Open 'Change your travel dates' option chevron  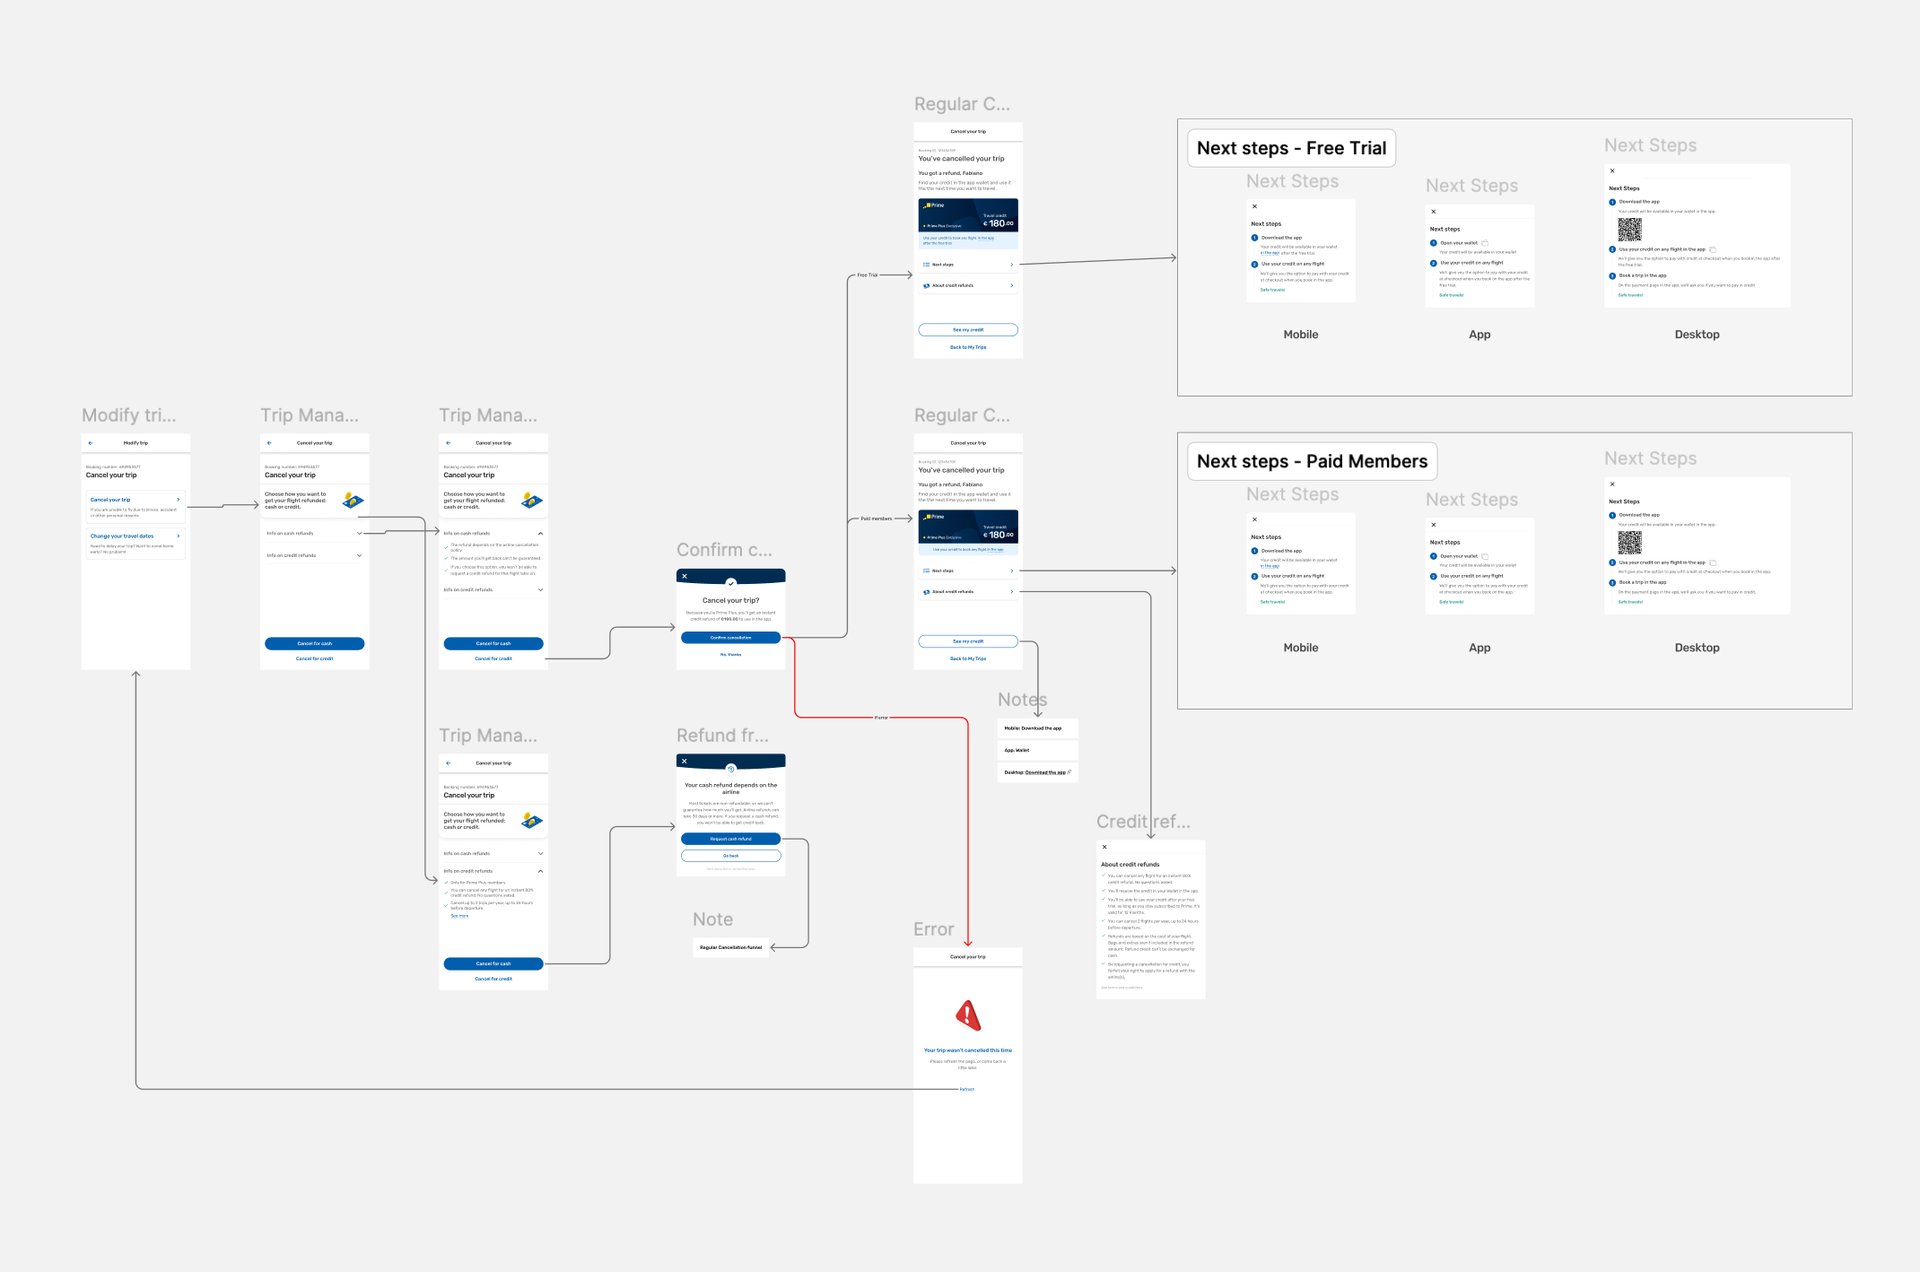(x=178, y=536)
